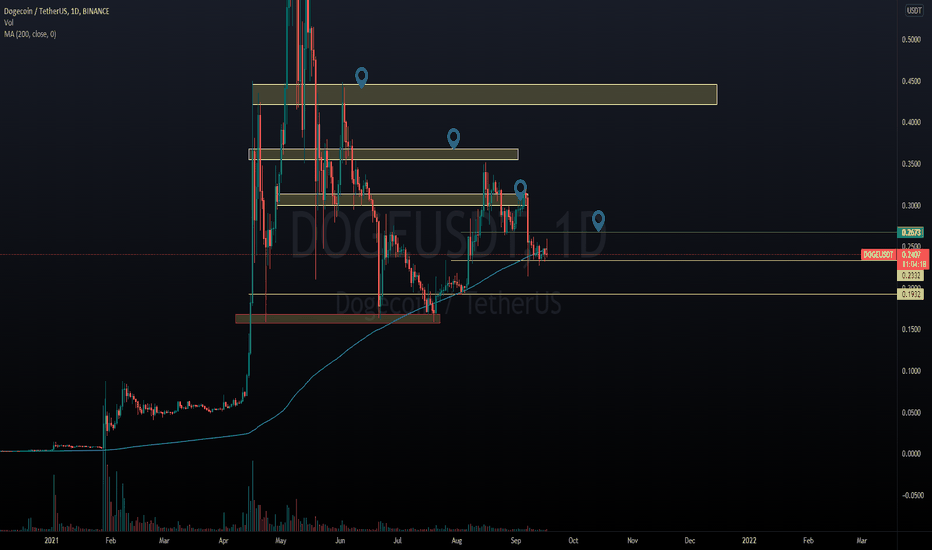Click the May label on time axis
Screen dimensions: 932x550
(281, 540)
